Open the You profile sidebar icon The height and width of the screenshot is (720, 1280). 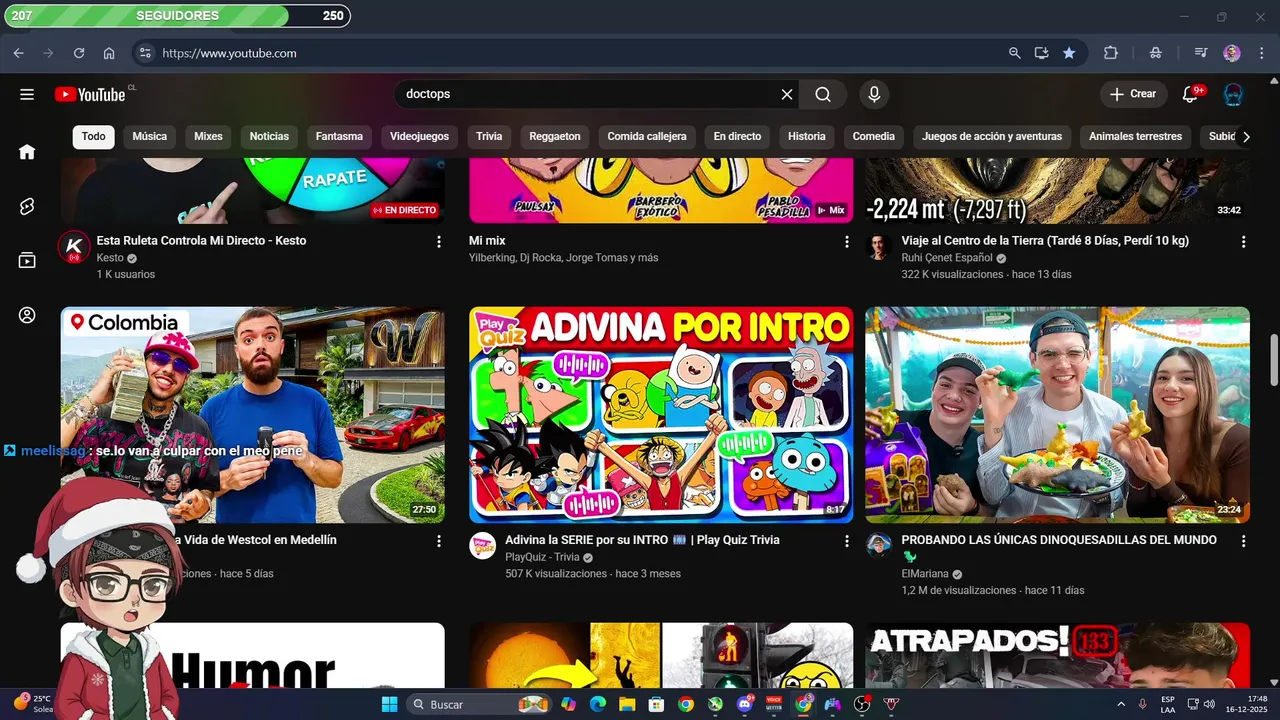[x=27, y=315]
